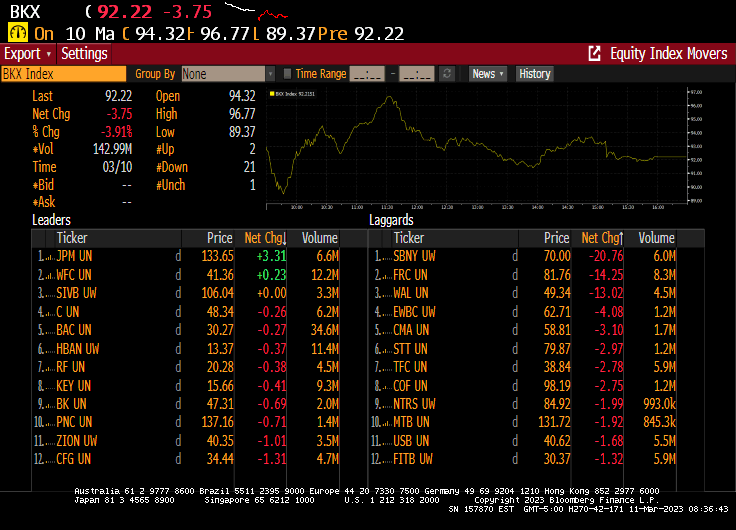Screen dimensions: 736x530
Task: Enable the Time Range checkbox
Action: (288, 74)
